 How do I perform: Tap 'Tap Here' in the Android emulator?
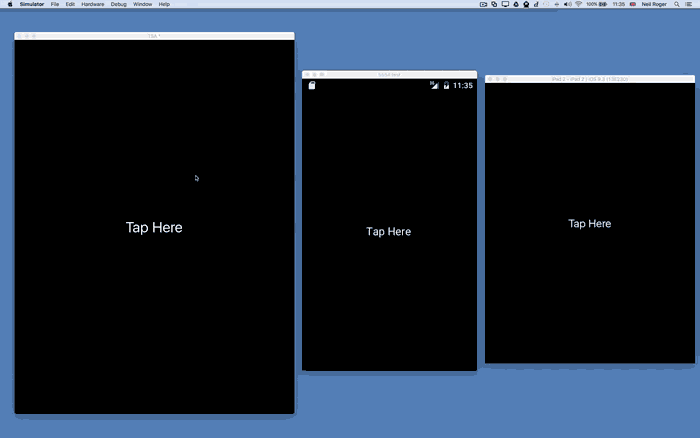388,232
